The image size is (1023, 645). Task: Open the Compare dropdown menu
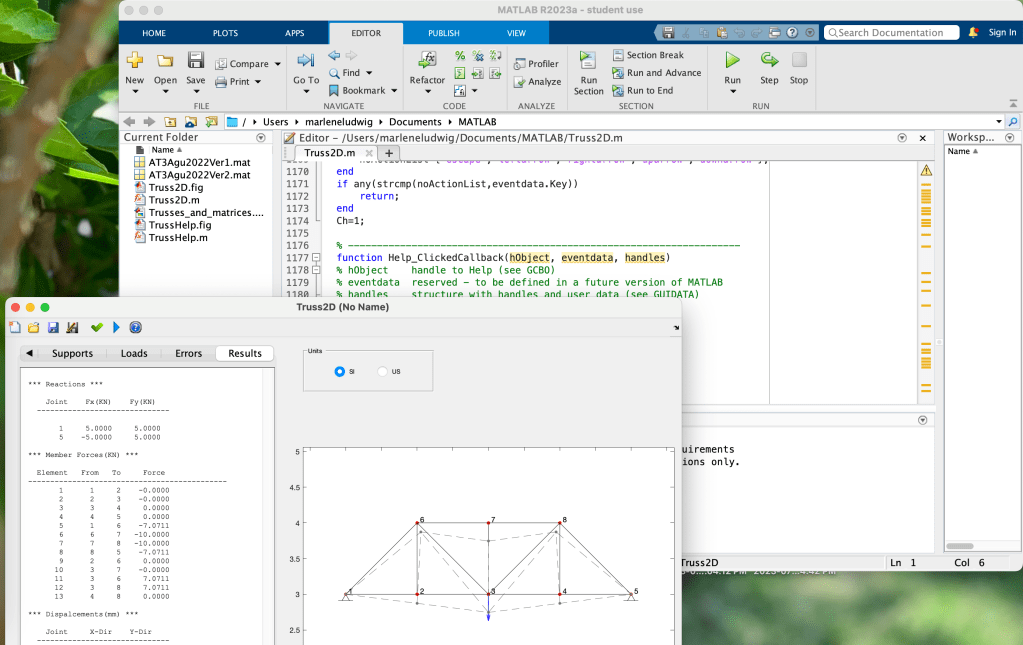[x=278, y=64]
